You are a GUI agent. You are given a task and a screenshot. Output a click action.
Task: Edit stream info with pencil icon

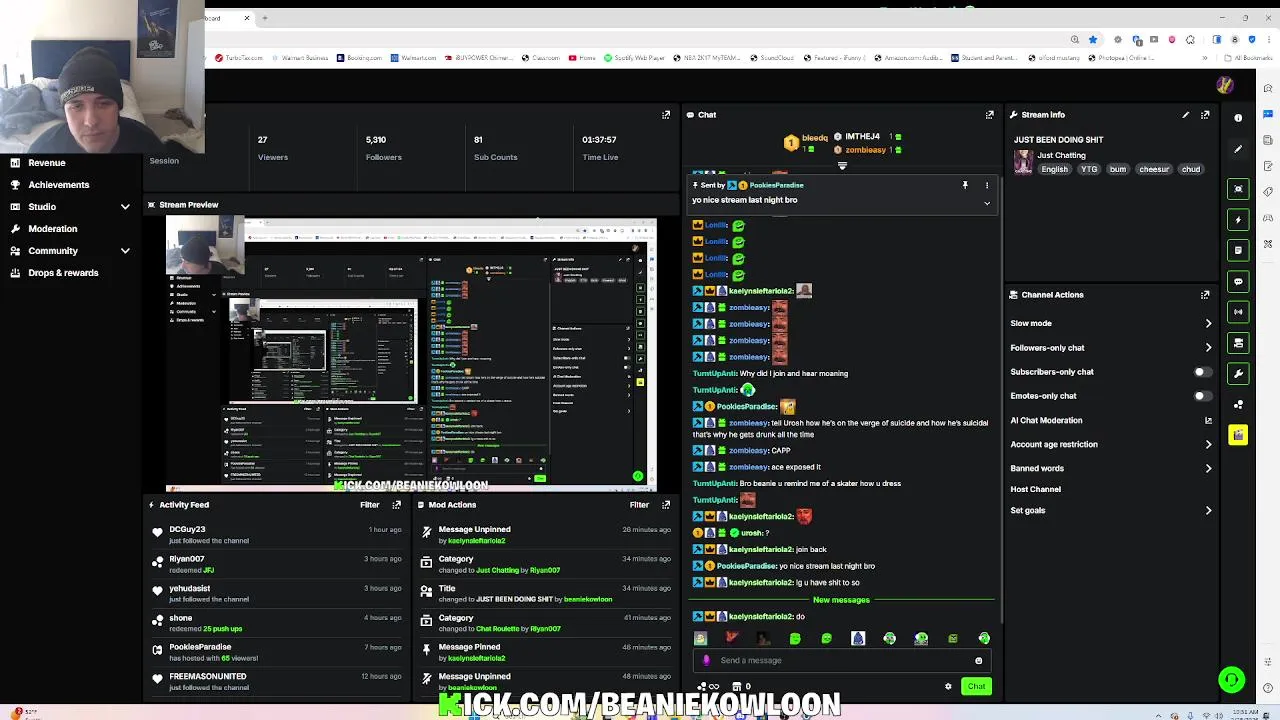pos(1186,115)
